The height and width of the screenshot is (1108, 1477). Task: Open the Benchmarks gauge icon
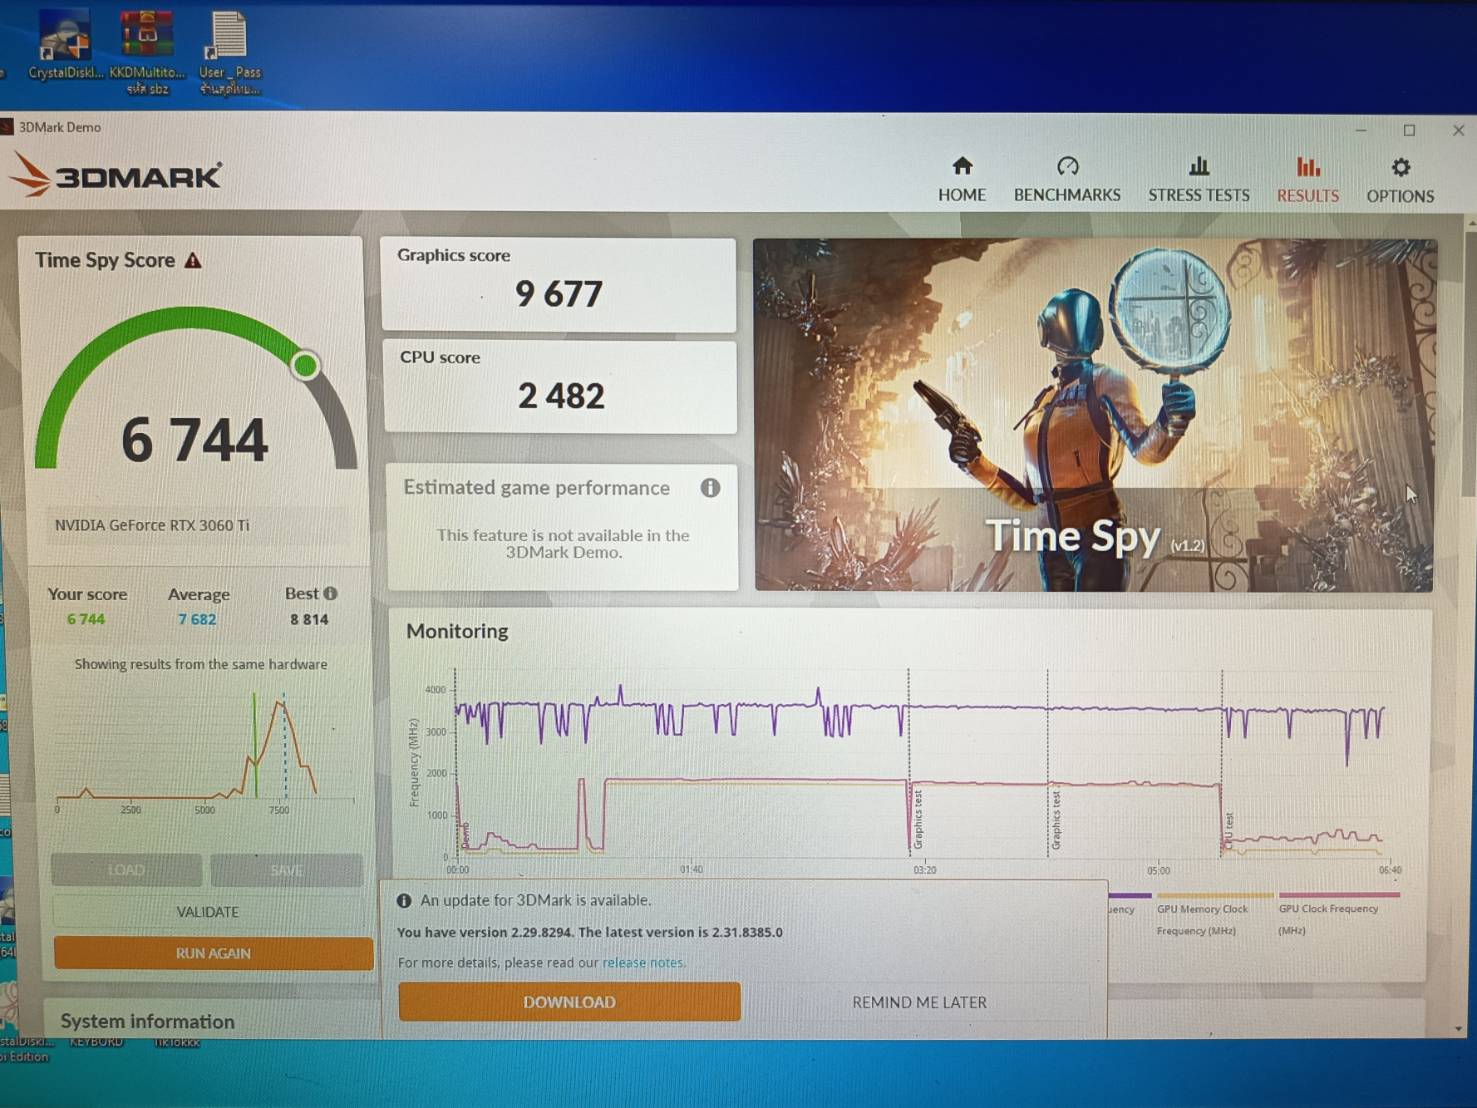1067,166
